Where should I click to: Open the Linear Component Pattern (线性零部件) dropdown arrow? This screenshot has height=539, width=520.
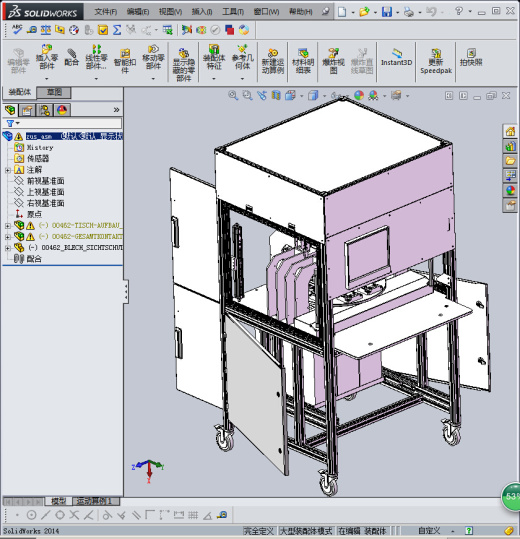[x=96, y=79]
